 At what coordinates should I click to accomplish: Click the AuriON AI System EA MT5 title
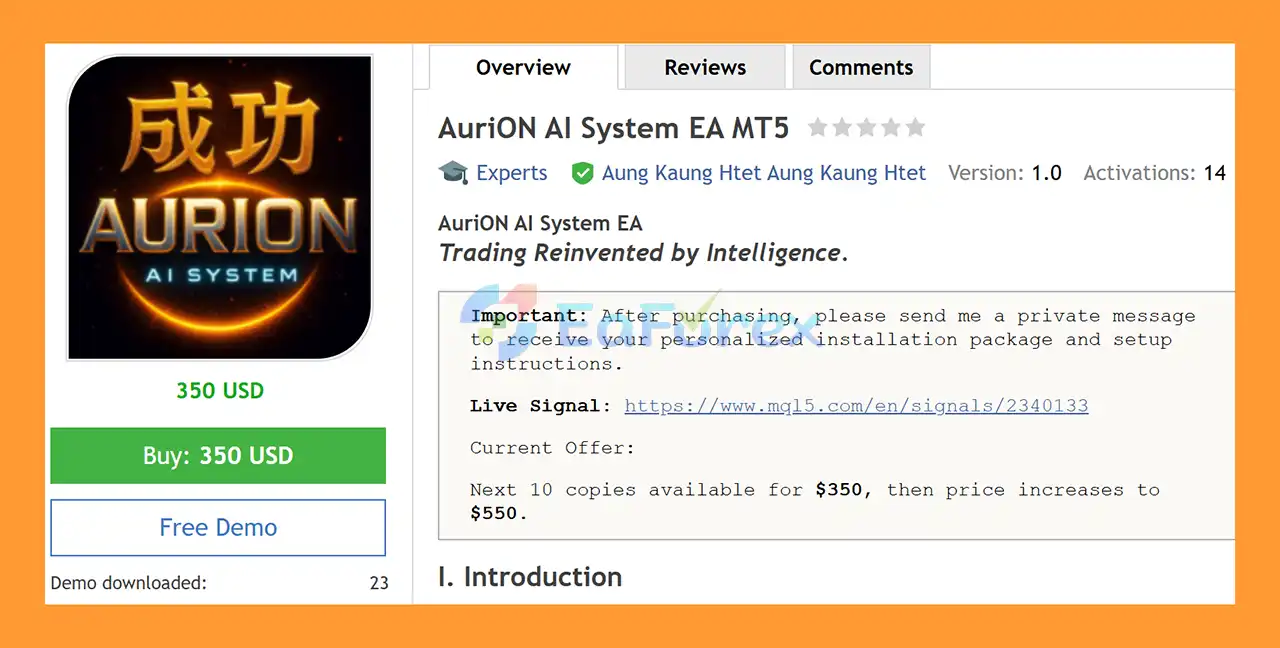(613, 128)
